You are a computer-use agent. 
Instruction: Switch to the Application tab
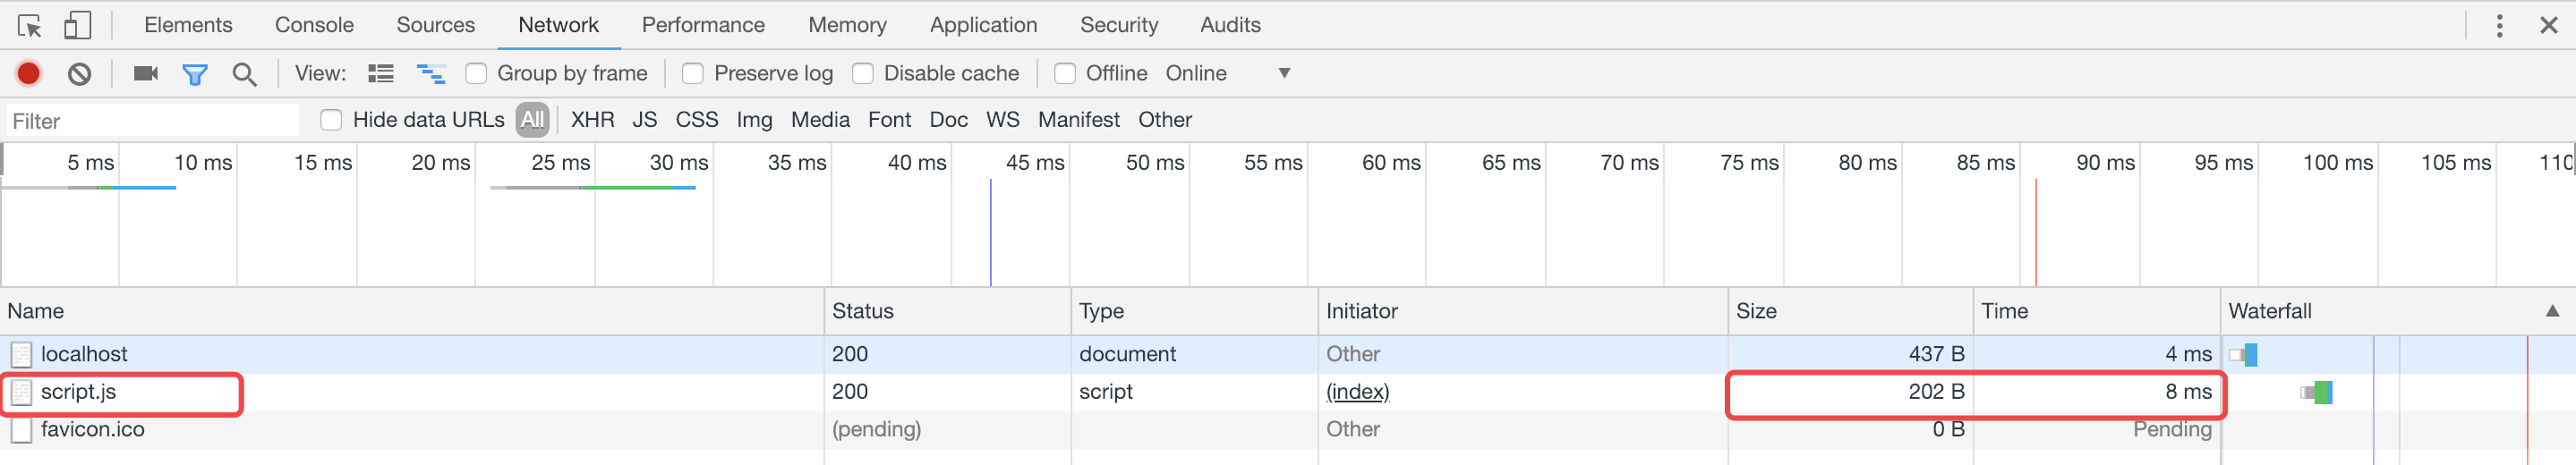point(983,25)
